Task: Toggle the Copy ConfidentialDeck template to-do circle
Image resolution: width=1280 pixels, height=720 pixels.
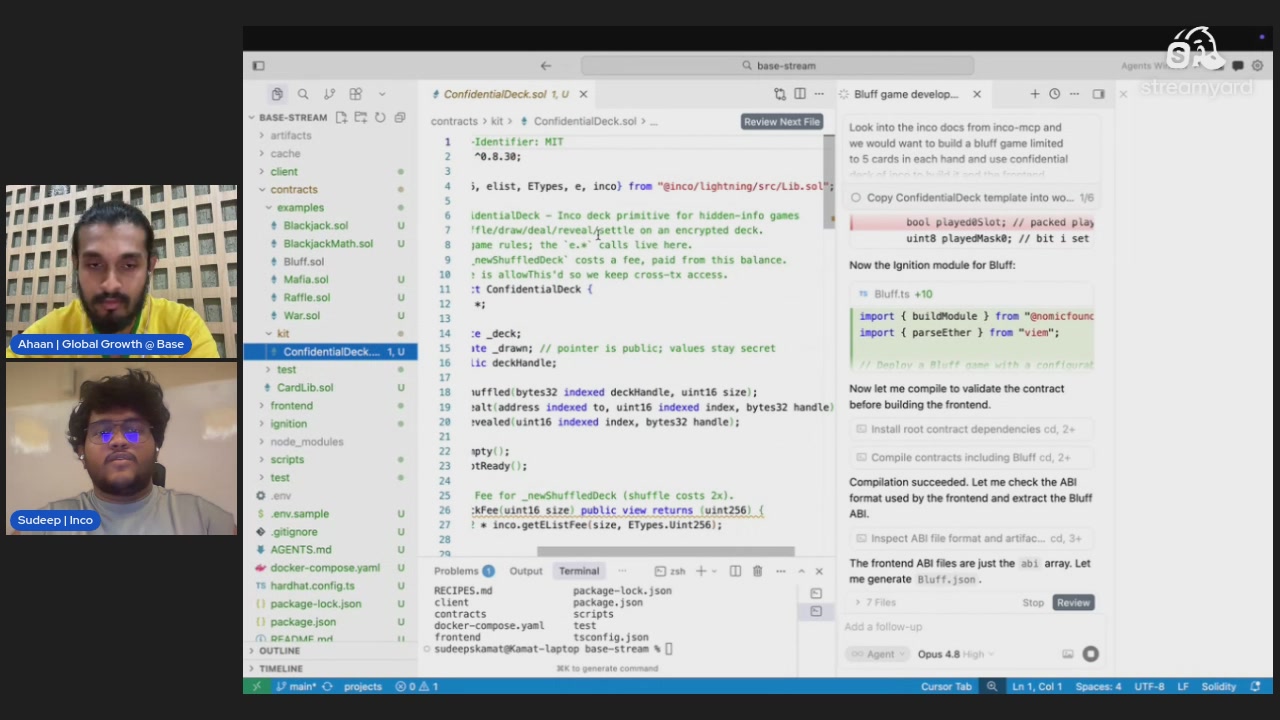Action: [856, 198]
